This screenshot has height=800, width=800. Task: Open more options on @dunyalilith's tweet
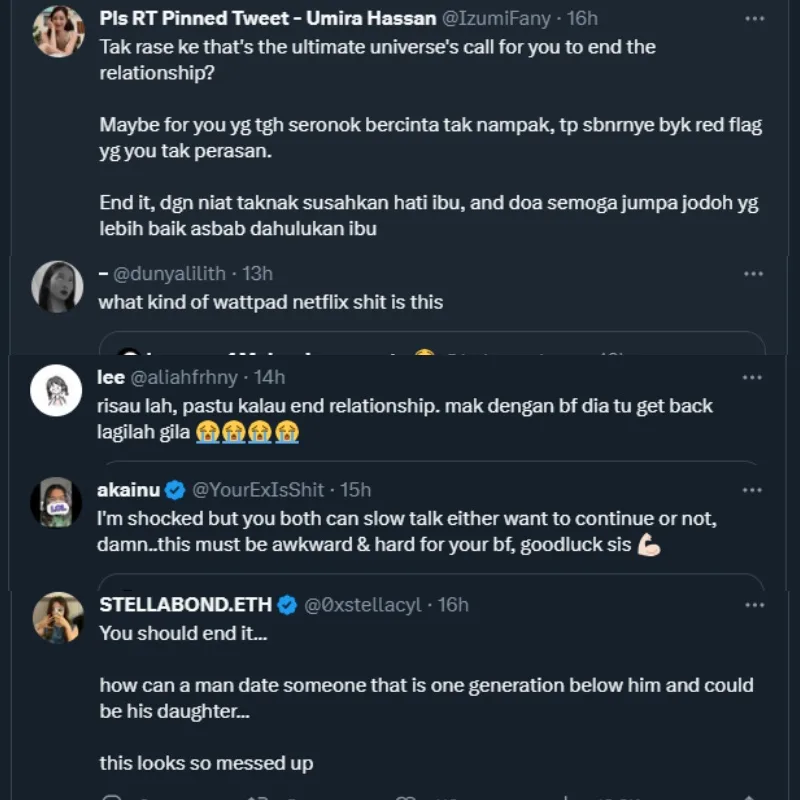point(753,273)
